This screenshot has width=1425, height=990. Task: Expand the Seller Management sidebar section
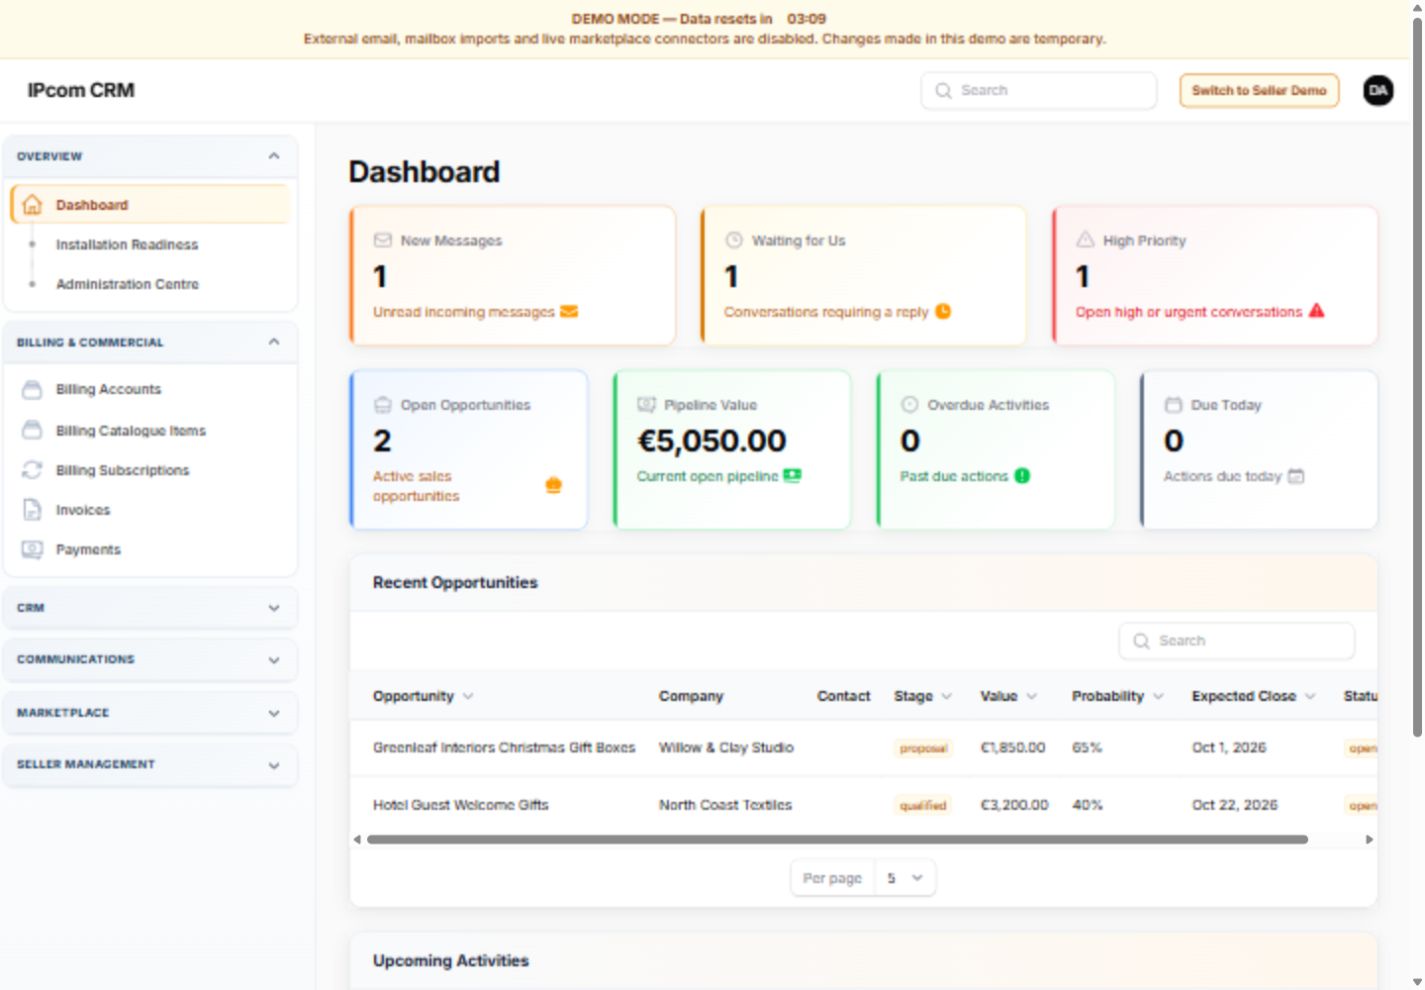tap(274, 765)
